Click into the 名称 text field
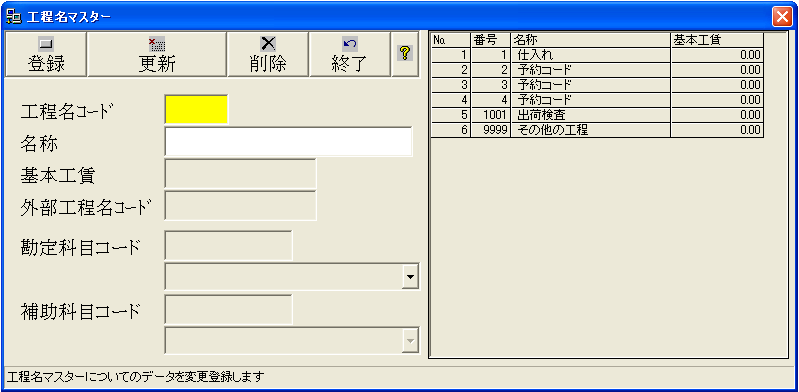 click(x=288, y=141)
